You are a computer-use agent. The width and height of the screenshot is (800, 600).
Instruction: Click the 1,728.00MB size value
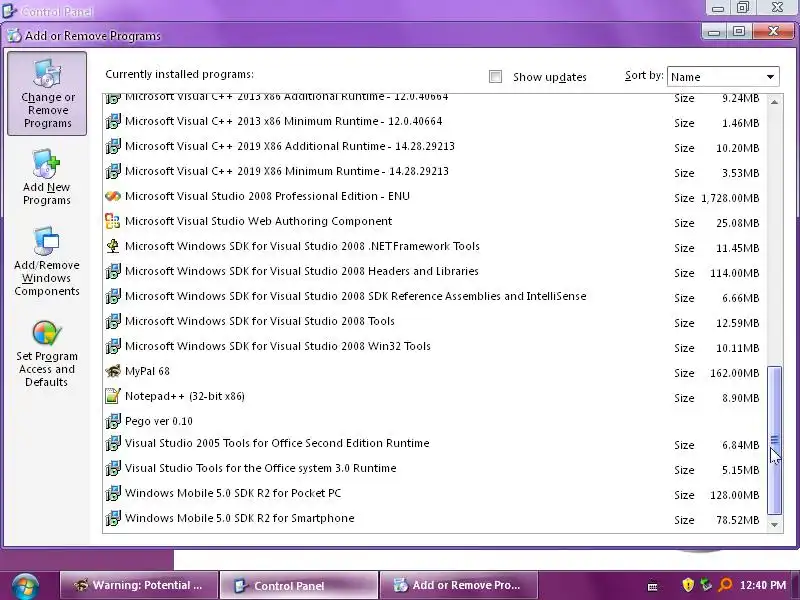click(x=730, y=198)
